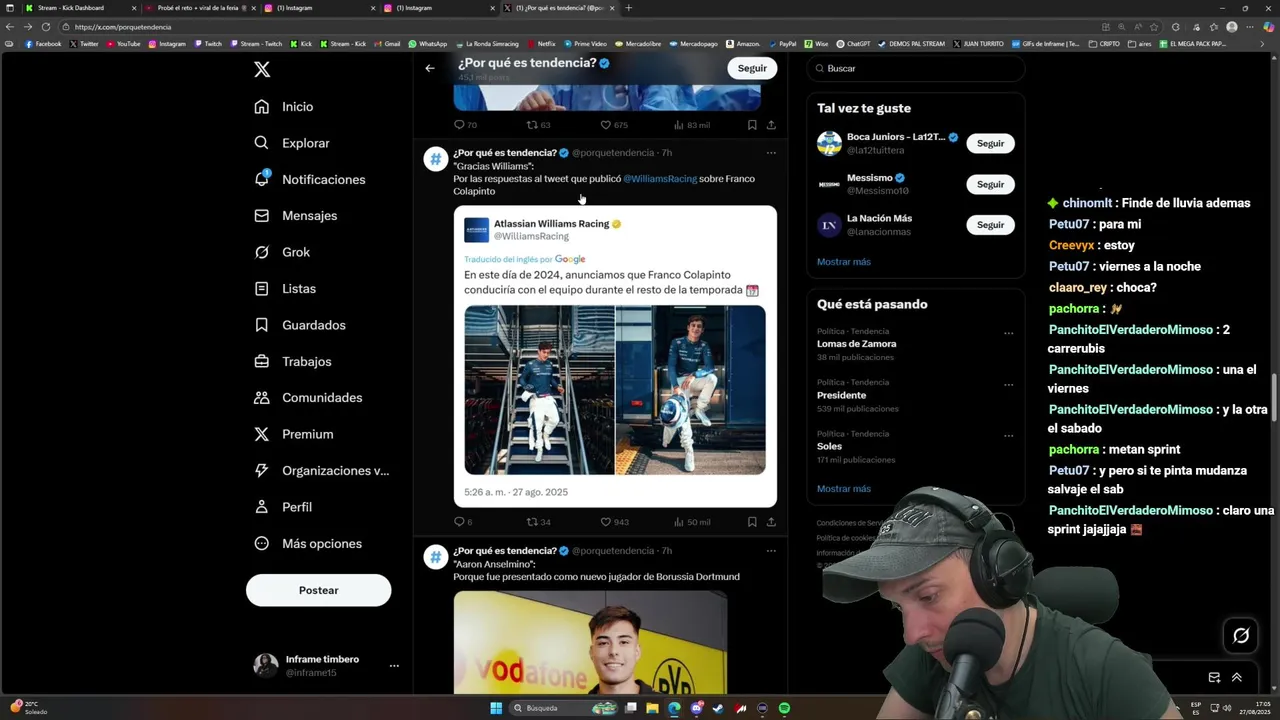The width and height of the screenshot is (1280, 720).
Task: Go back with the arrow beside profile name
Action: 430,68
